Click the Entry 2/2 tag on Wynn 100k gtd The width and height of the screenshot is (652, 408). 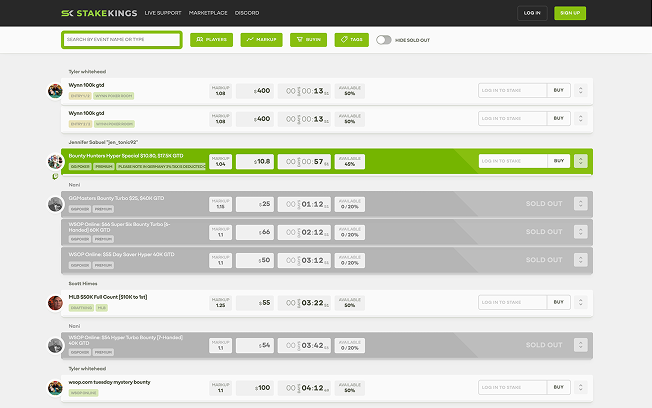click(80, 124)
